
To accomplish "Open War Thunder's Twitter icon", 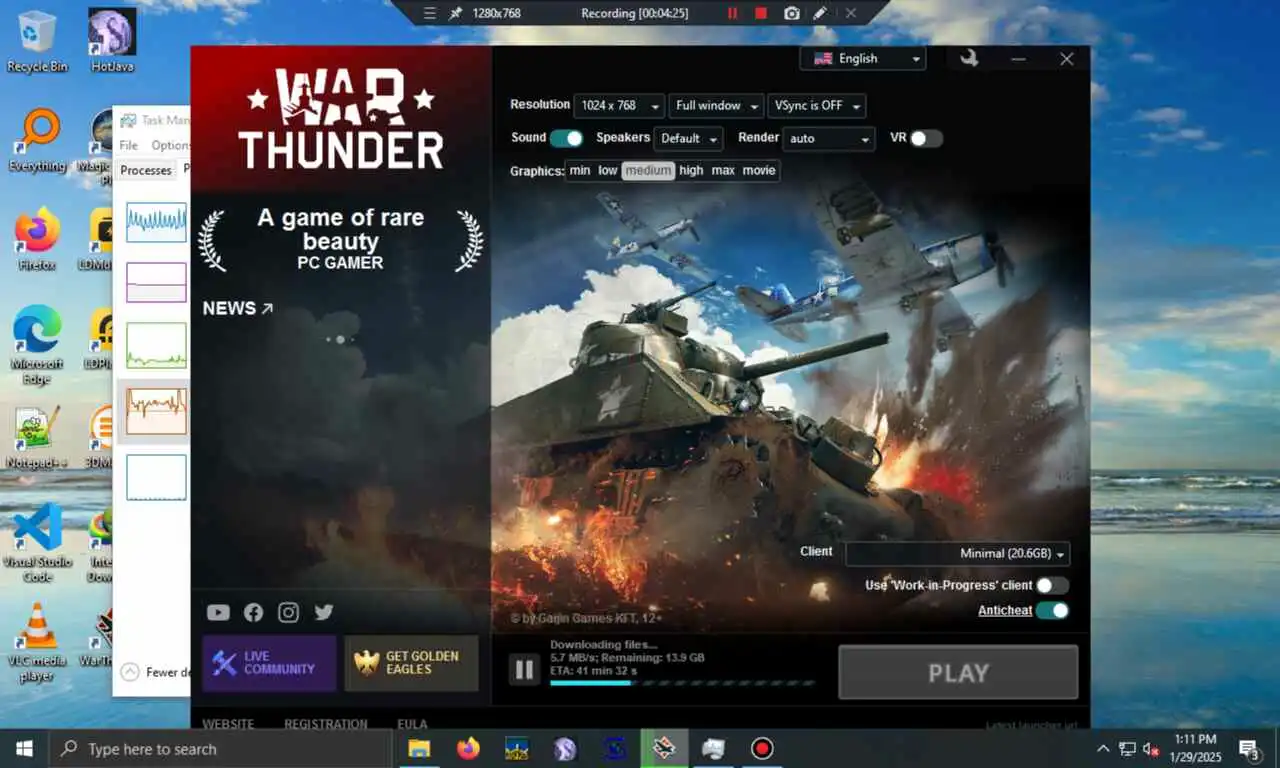I will [324, 612].
